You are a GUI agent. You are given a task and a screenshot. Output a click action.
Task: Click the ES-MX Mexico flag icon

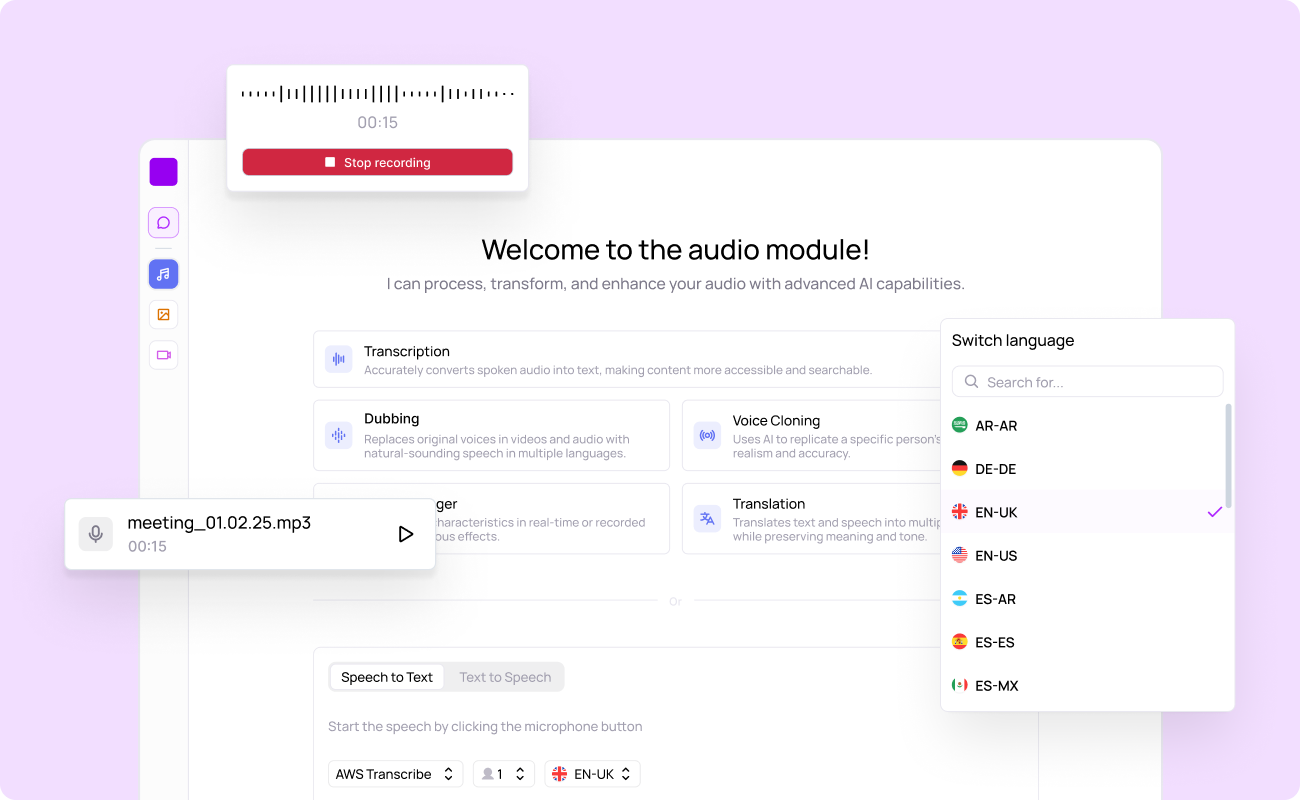pos(960,685)
